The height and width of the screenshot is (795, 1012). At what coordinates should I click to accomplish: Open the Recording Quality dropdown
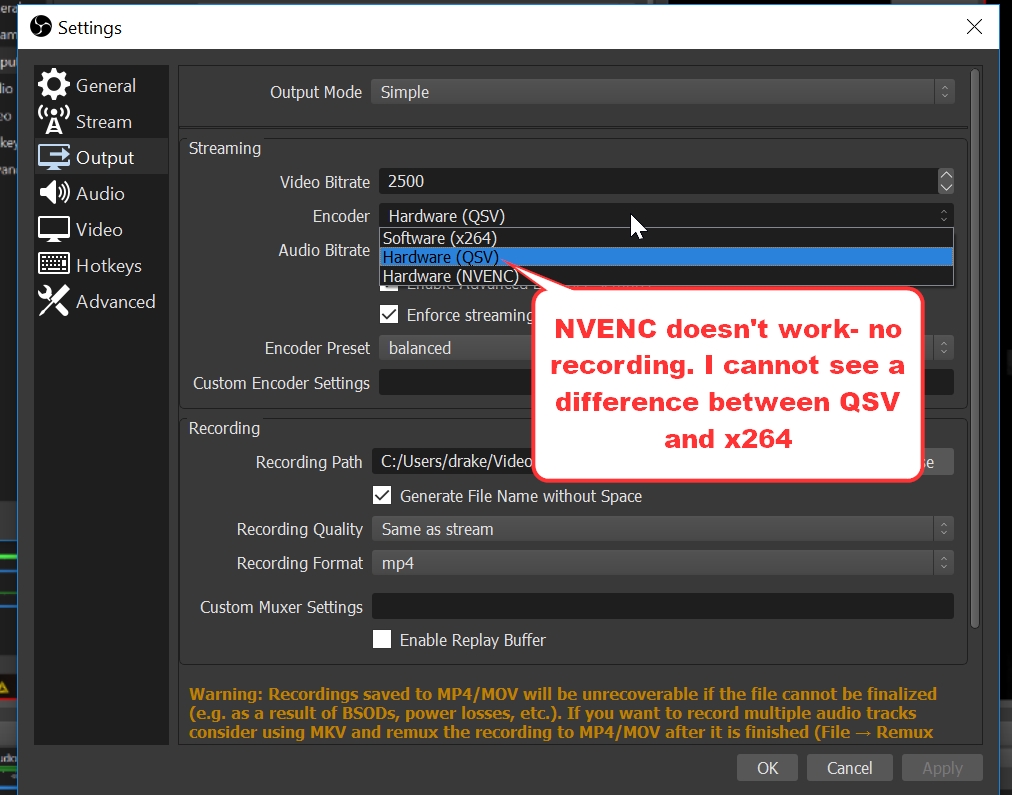point(662,529)
